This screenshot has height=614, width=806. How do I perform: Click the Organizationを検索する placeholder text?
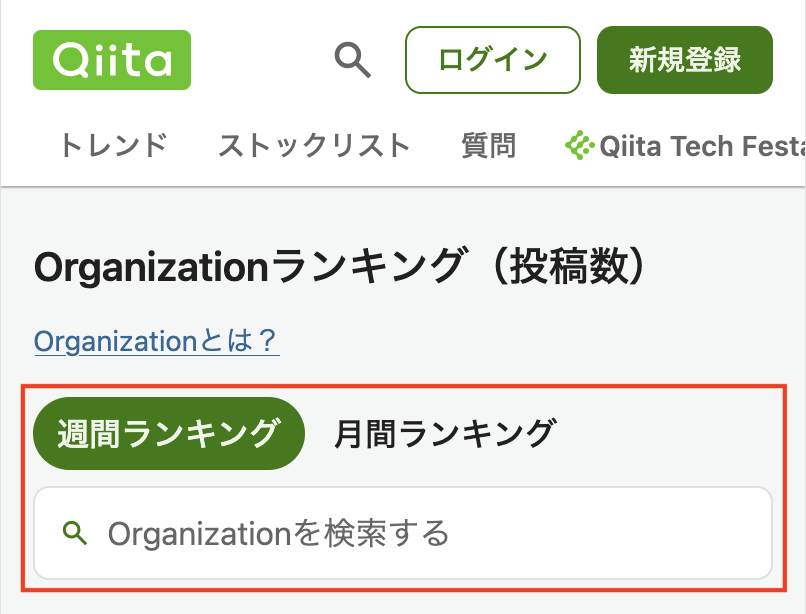point(279,533)
